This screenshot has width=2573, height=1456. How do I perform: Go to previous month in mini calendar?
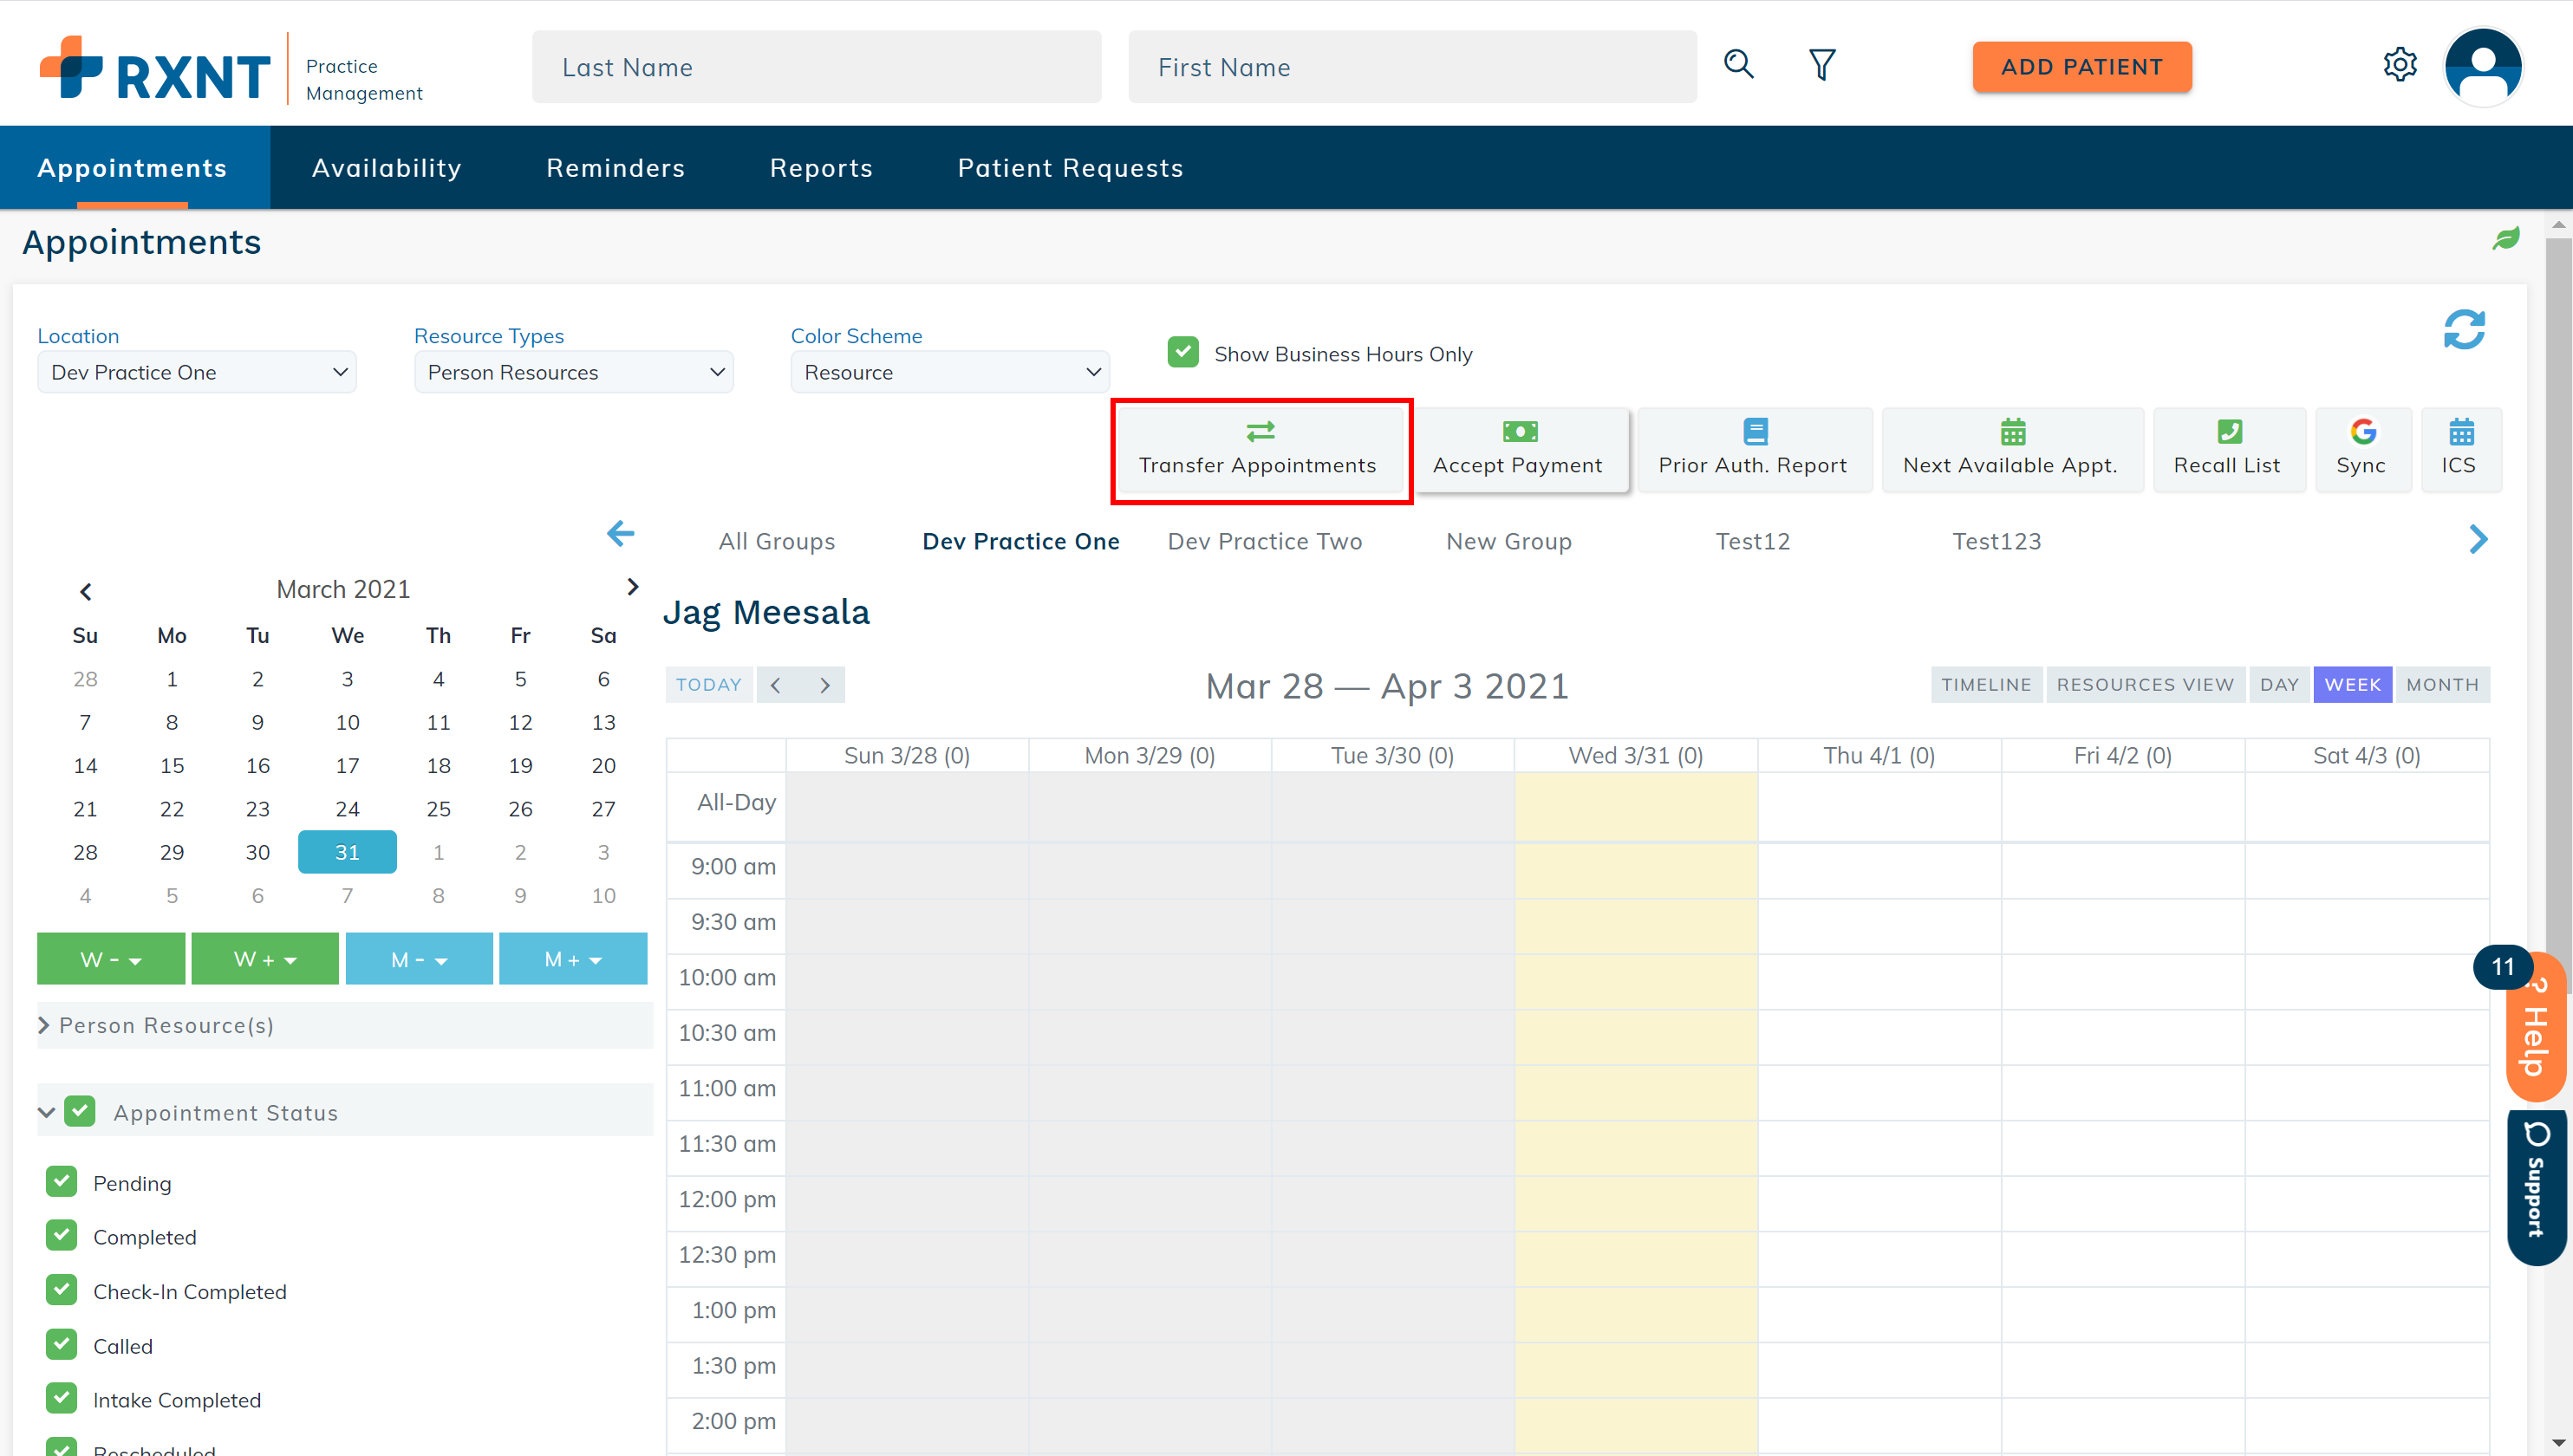pos(86,591)
